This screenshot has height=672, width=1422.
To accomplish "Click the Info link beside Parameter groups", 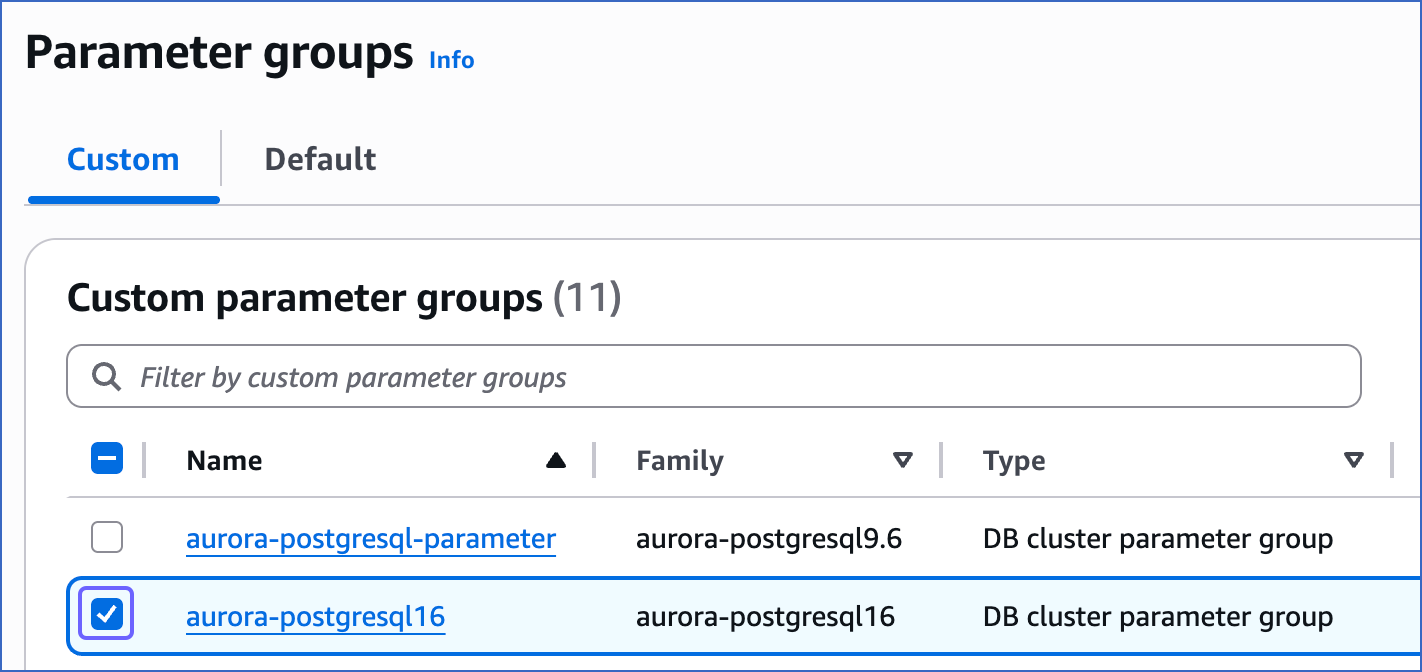I will [x=451, y=60].
